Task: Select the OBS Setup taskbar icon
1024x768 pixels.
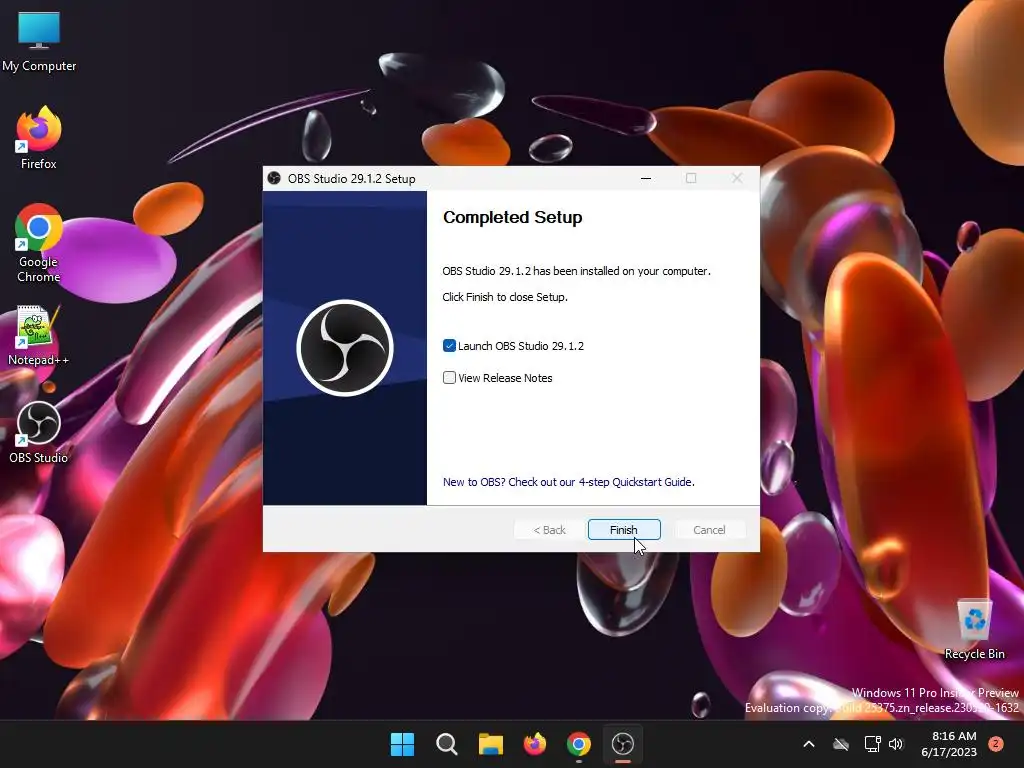Action: 622,744
